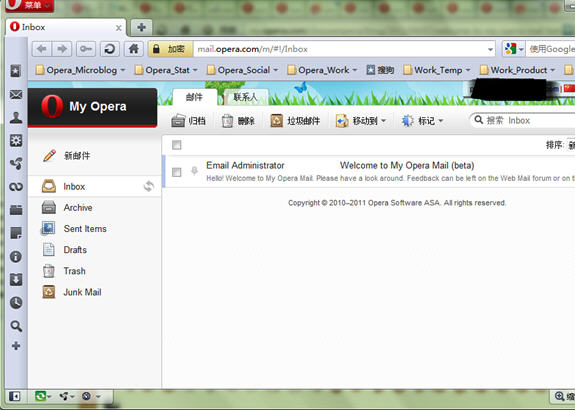Switch to the 邮件 tab
This screenshot has height=410, width=575.
click(x=194, y=97)
